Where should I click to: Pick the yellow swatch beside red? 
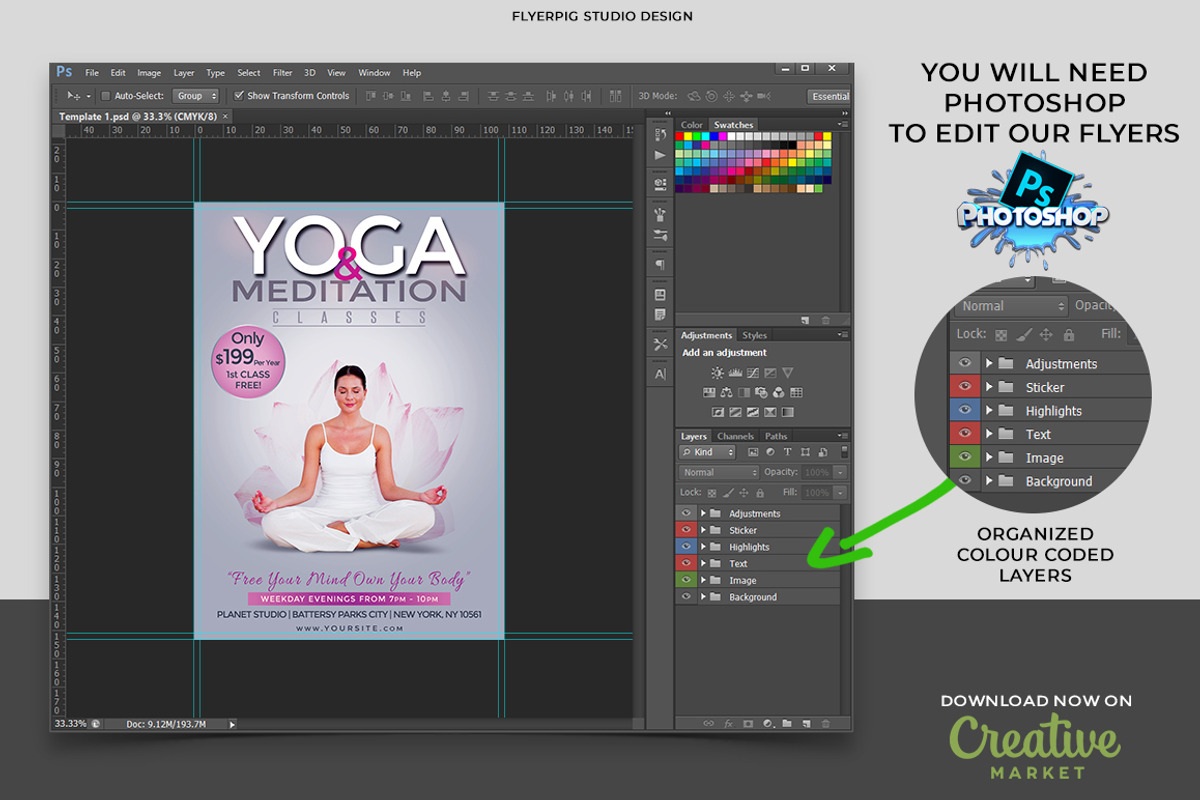(x=688, y=136)
